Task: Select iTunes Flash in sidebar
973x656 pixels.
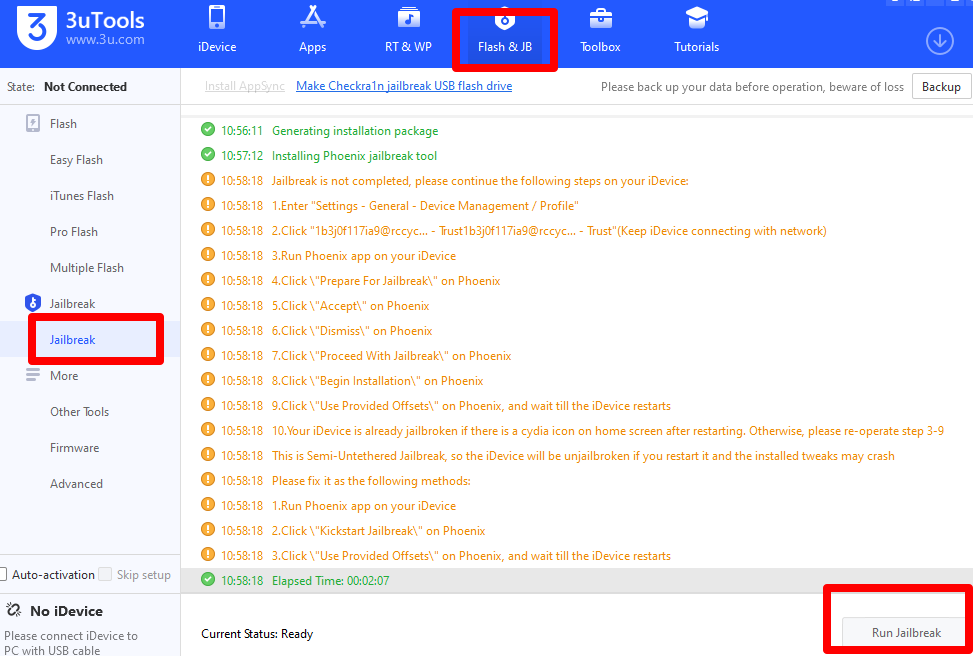Action: [x=82, y=195]
